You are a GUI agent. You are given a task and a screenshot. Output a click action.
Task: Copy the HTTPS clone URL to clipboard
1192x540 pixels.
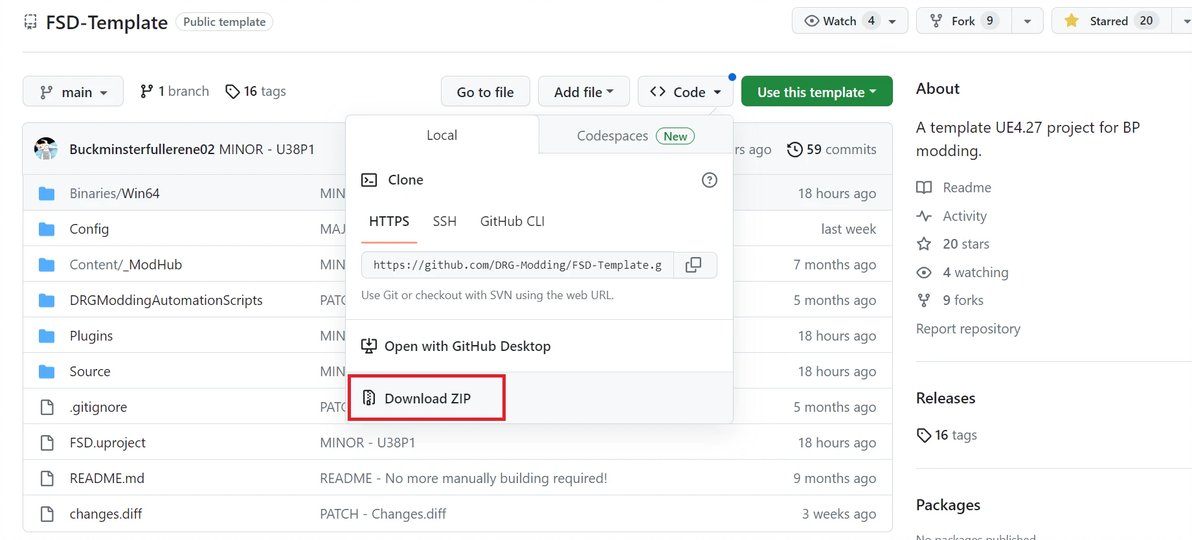(x=693, y=265)
